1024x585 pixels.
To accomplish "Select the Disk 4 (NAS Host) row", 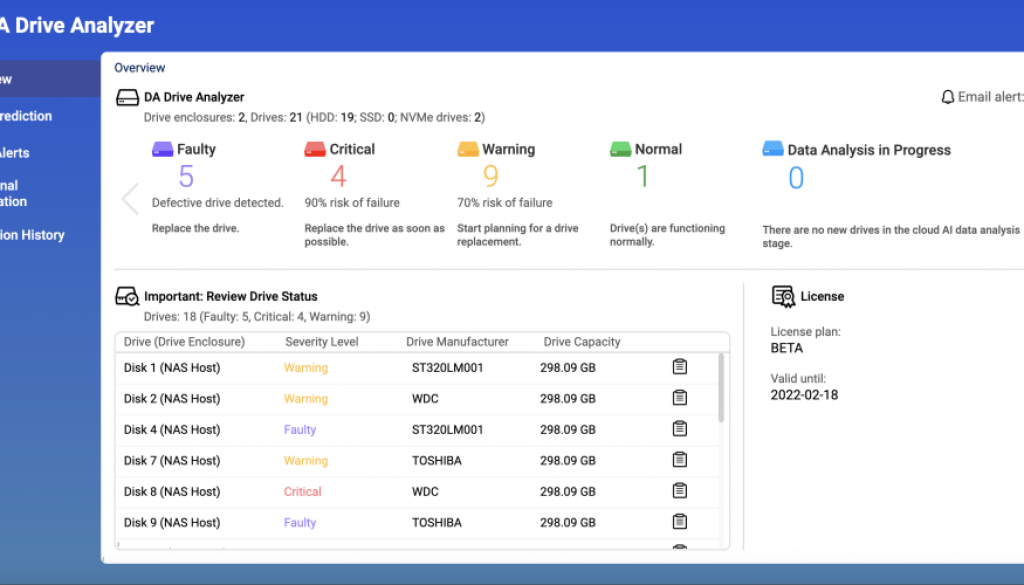I will click(417, 430).
